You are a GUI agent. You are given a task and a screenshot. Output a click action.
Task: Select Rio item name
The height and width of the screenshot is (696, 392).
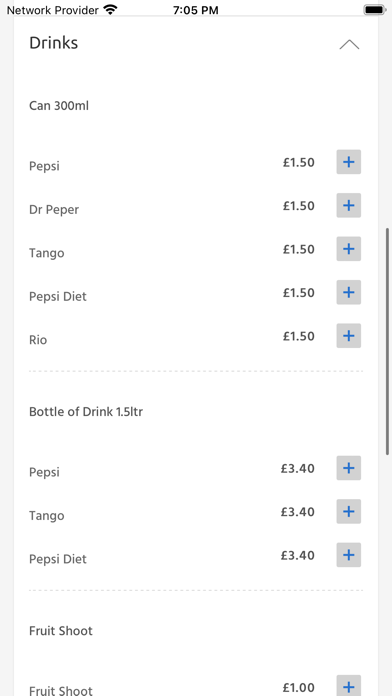pyautogui.click(x=38, y=340)
